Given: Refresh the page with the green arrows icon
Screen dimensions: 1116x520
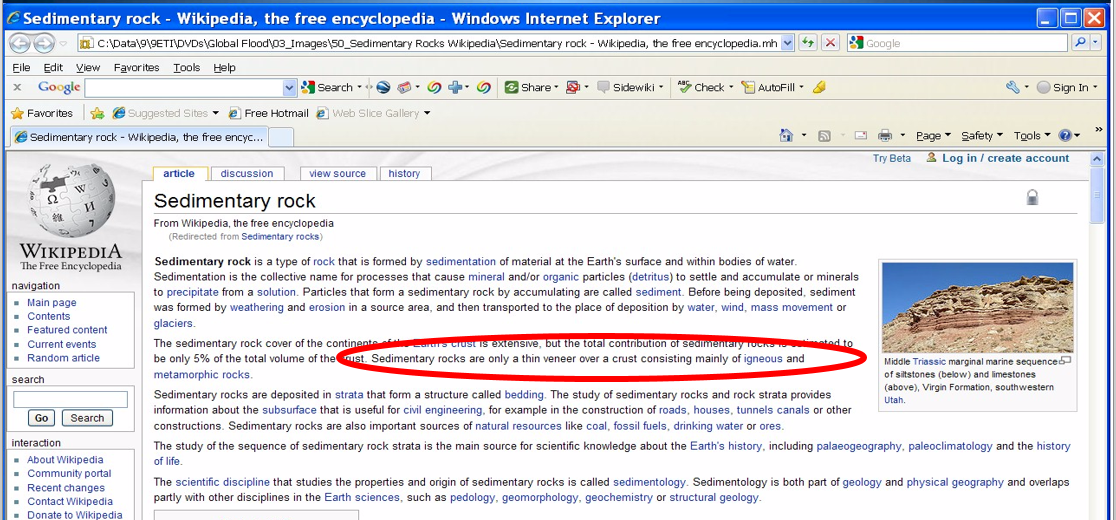Looking at the screenshot, I should (x=807, y=43).
